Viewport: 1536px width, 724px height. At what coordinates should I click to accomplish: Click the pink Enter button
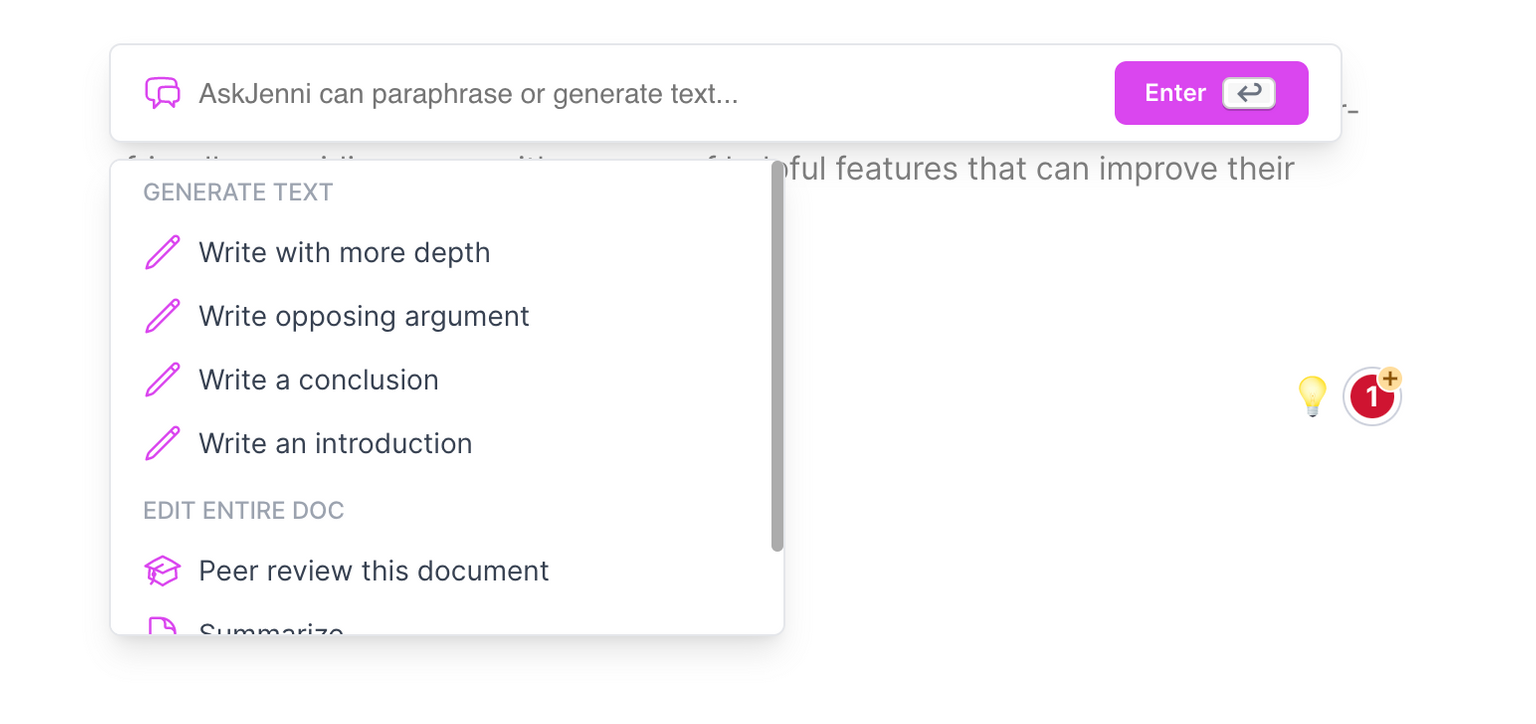pos(1211,93)
